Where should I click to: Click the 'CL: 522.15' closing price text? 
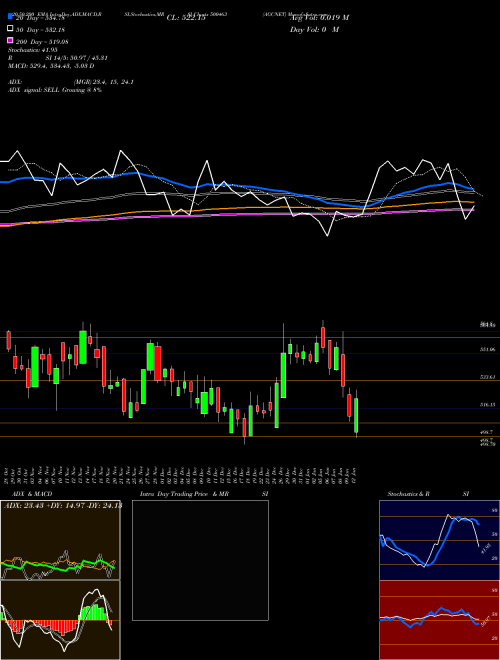186,18
